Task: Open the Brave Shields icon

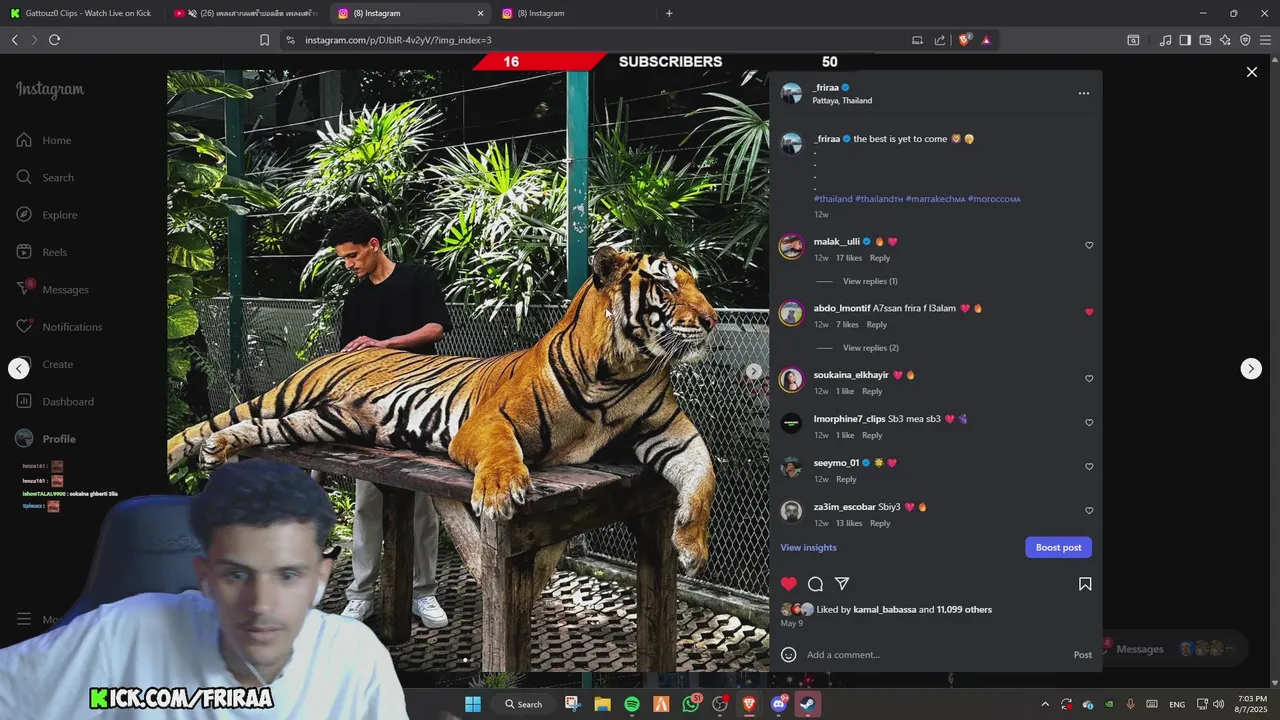Action: point(965,40)
